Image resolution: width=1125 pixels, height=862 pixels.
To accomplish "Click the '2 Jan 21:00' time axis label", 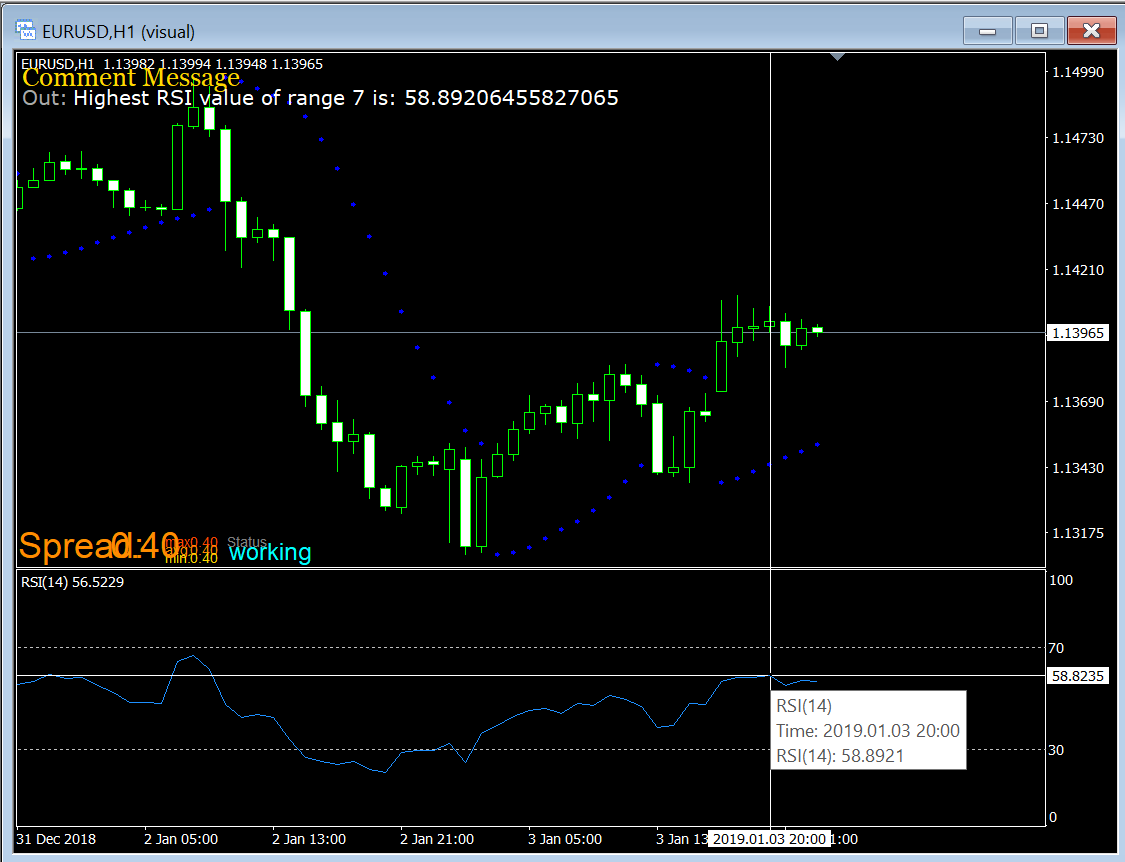I will [437, 839].
